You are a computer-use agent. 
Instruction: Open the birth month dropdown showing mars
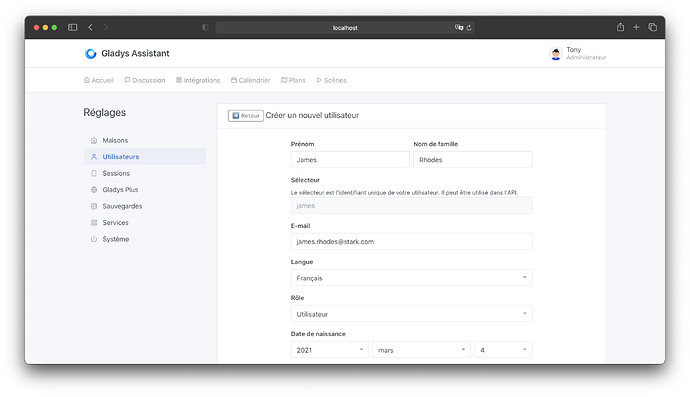tap(422, 350)
